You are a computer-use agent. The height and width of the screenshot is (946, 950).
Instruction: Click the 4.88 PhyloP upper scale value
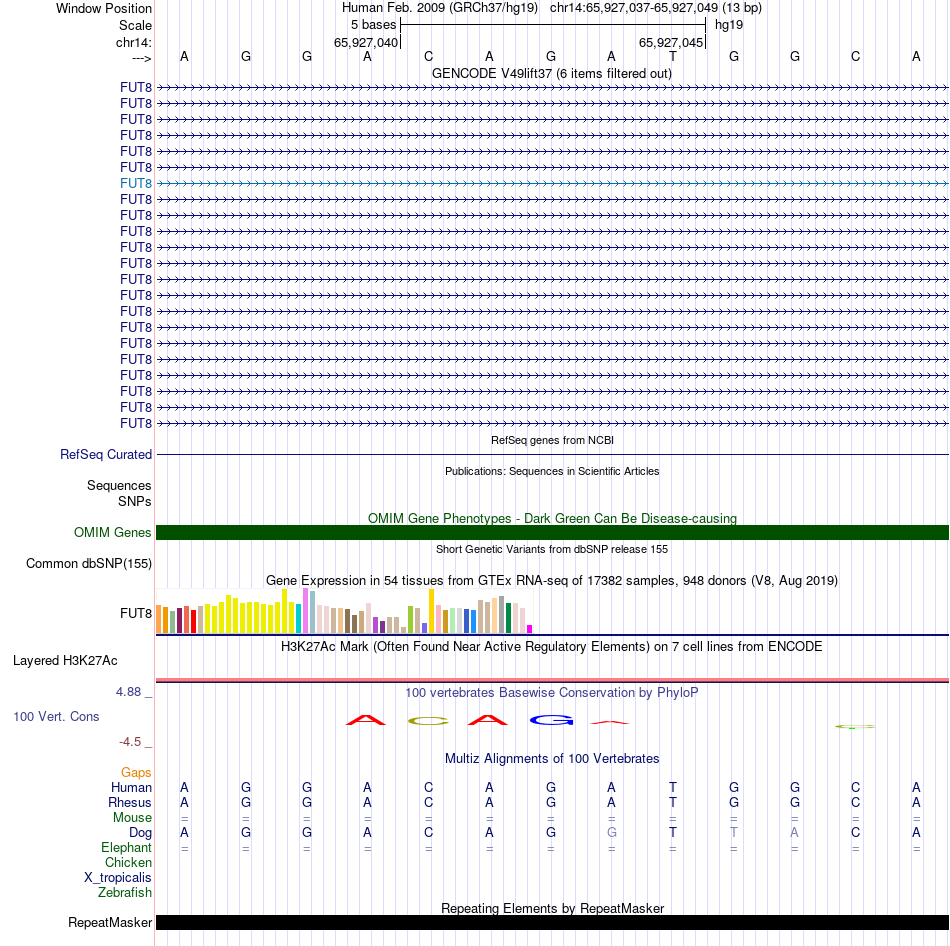tap(128, 691)
